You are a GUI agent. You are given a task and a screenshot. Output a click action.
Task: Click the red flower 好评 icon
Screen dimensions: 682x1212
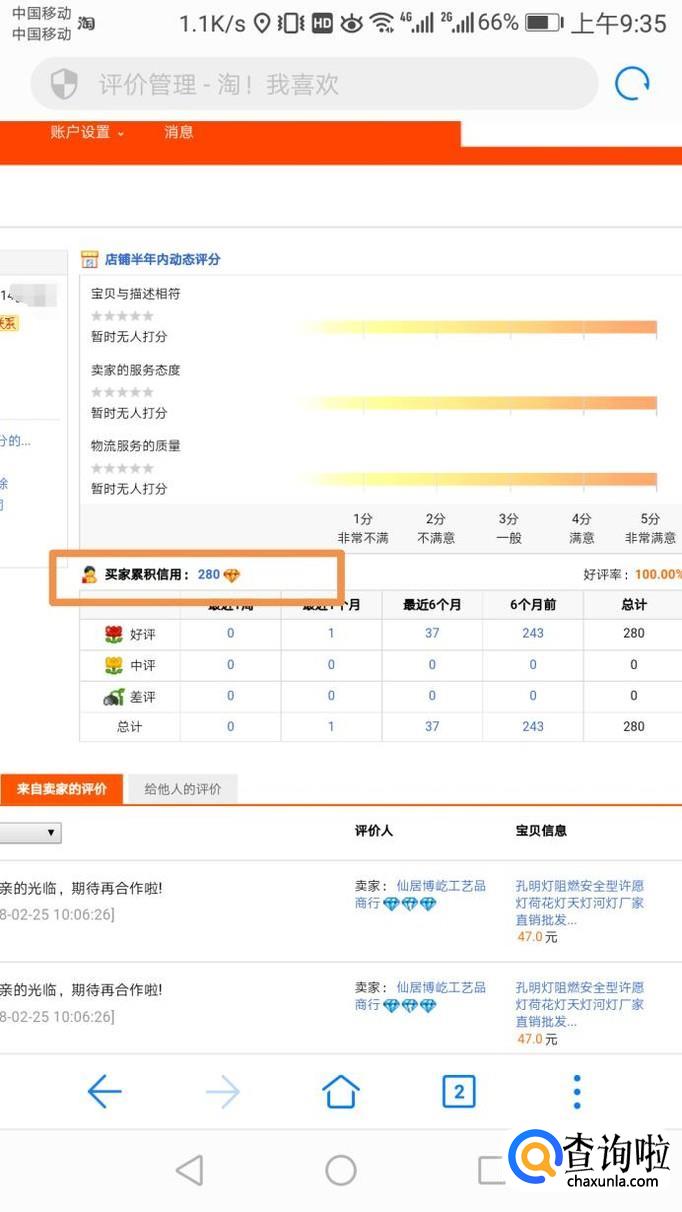[x=113, y=634]
